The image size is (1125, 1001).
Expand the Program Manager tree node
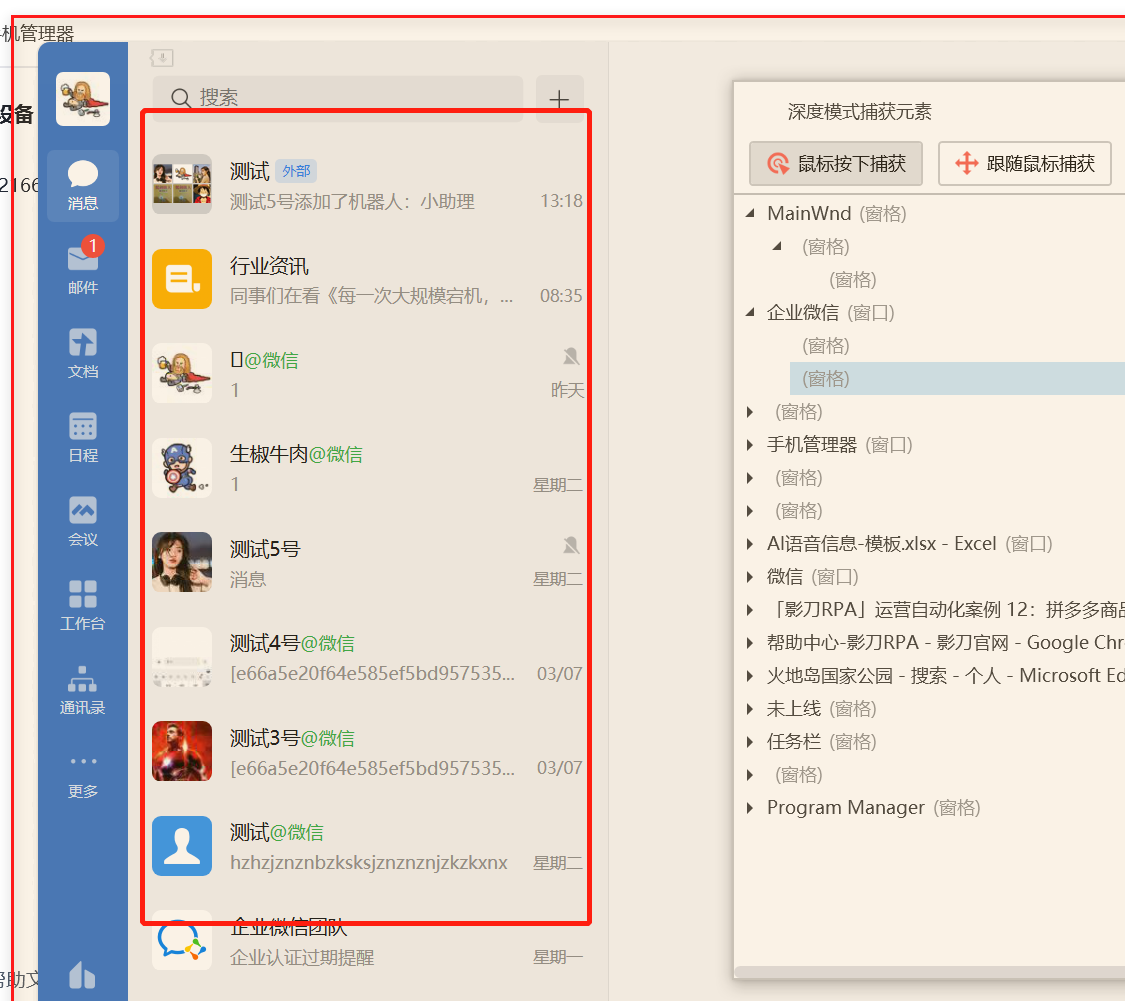pyautogui.click(x=750, y=808)
